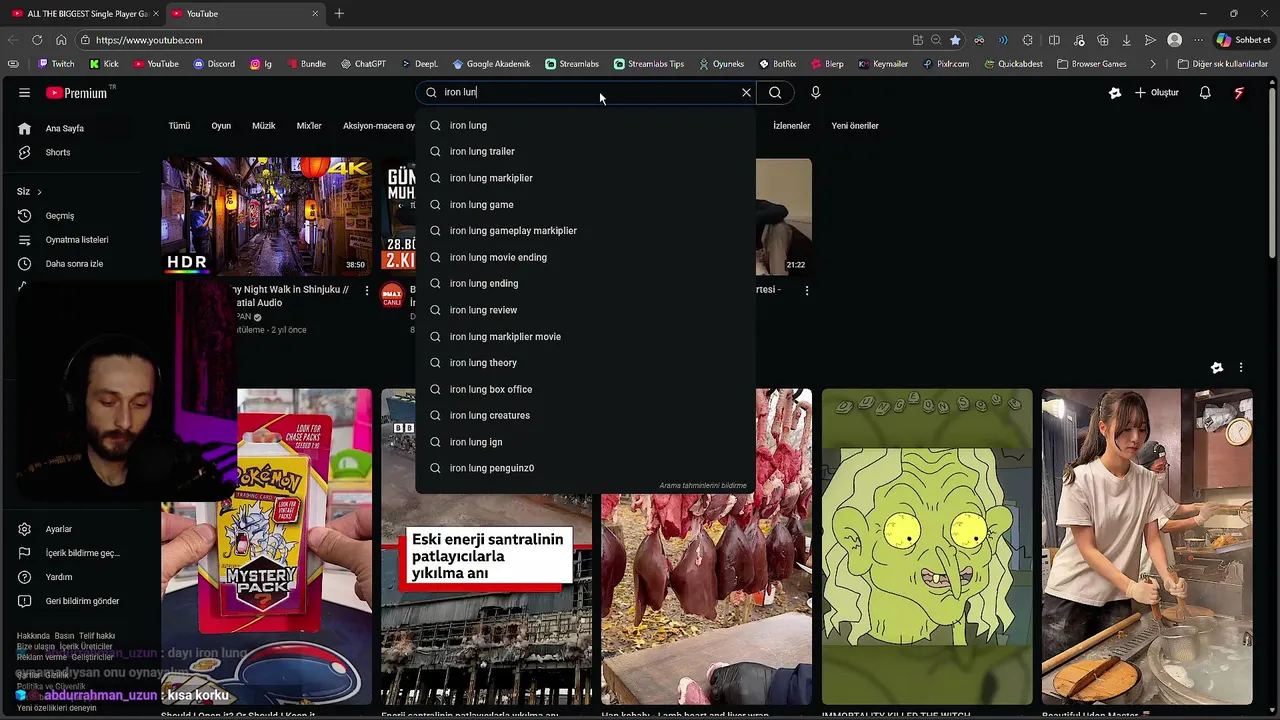Choose suggestion 'iron lung theory'

(585, 363)
